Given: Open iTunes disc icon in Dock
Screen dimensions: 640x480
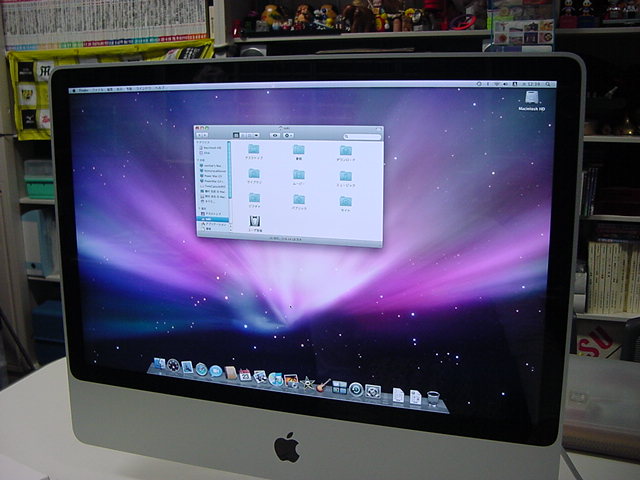Looking at the screenshot, I should click(x=276, y=379).
